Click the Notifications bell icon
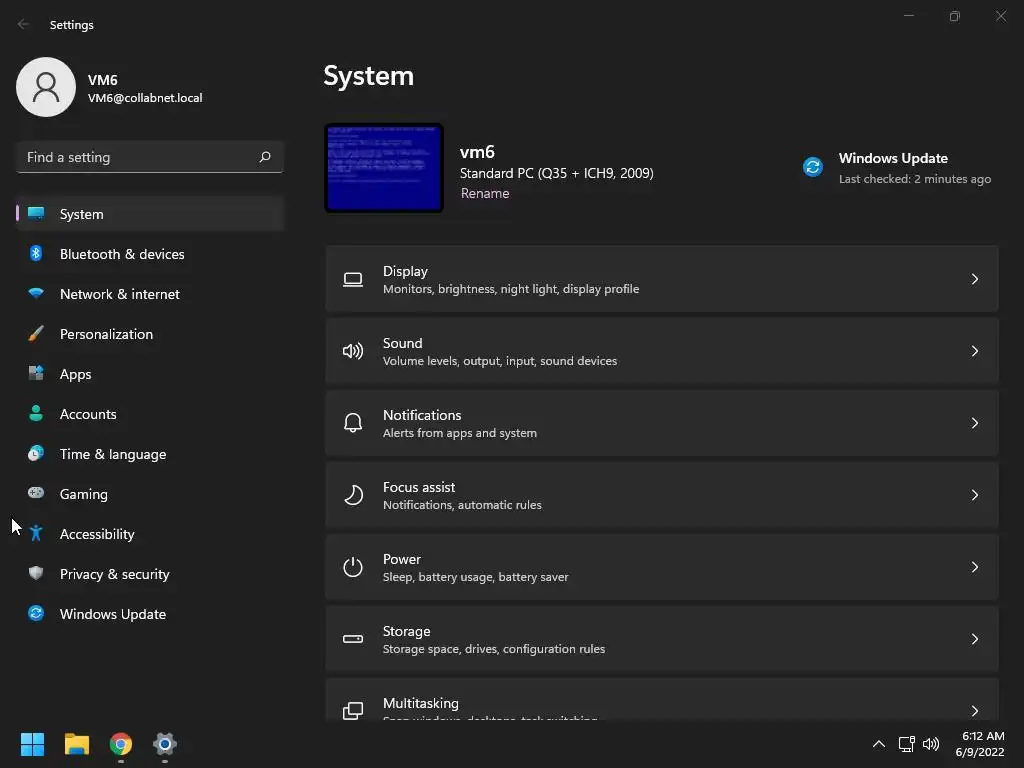Image resolution: width=1024 pixels, height=768 pixels. [353, 423]
